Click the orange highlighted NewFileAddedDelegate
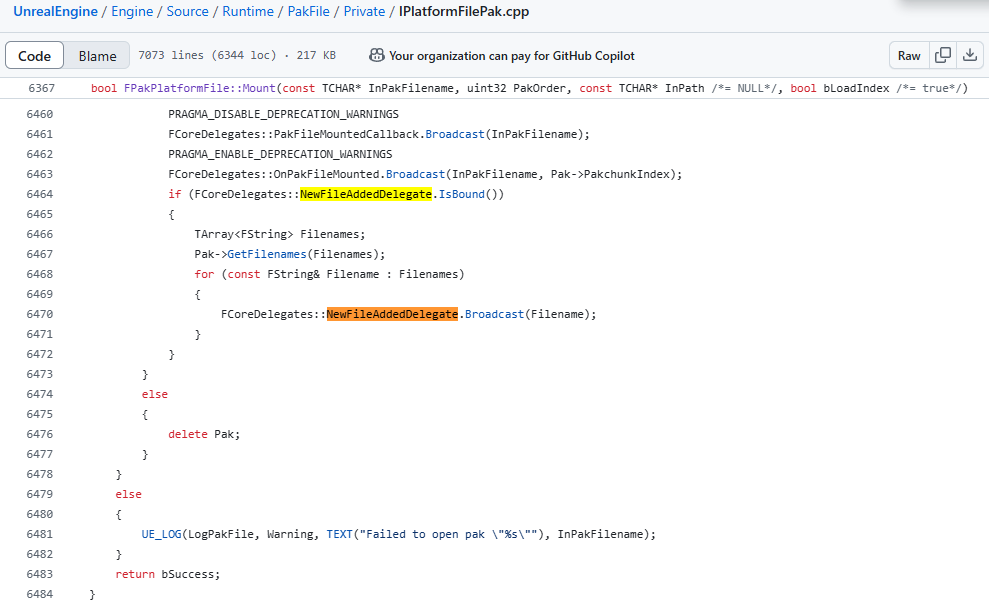Screen dimensions: 989x605 point(392,314)
